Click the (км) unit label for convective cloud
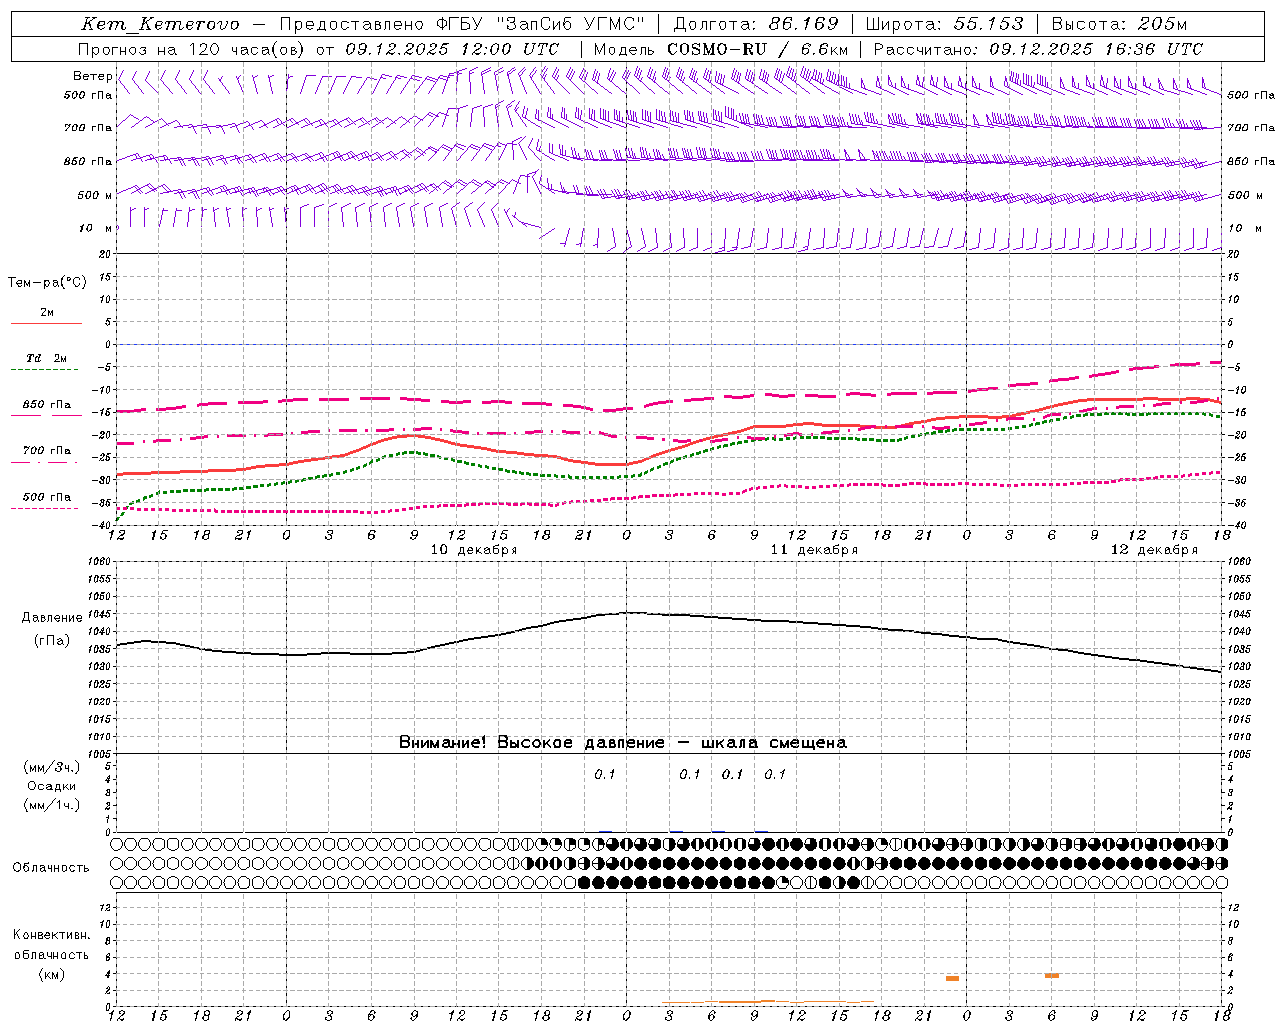 pos(52,974)
